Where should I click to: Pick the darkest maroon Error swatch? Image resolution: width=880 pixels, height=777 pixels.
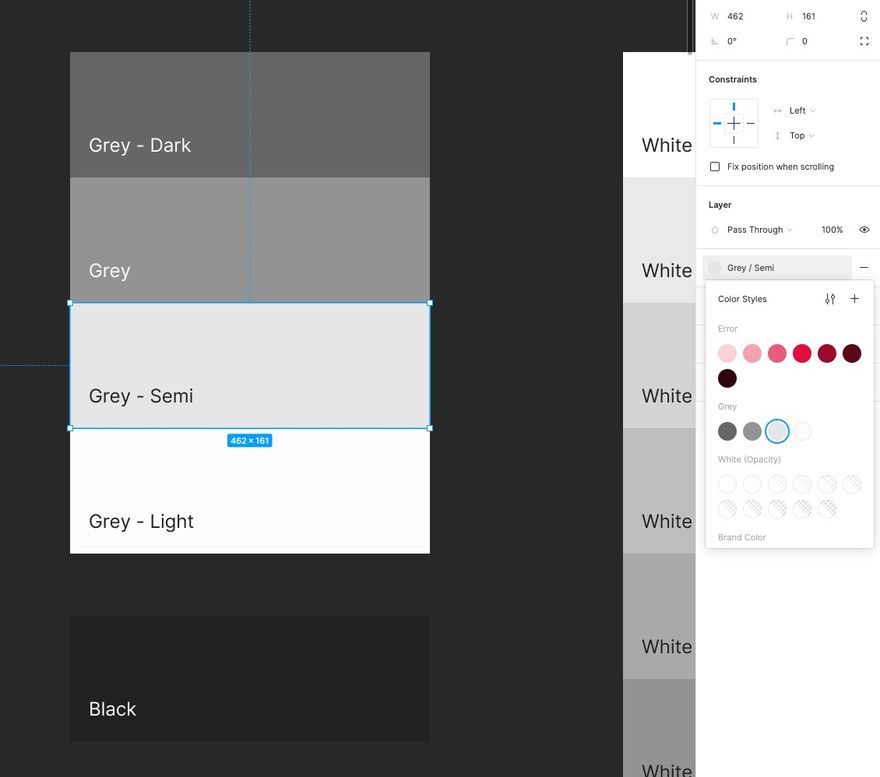tap(727, 378)
